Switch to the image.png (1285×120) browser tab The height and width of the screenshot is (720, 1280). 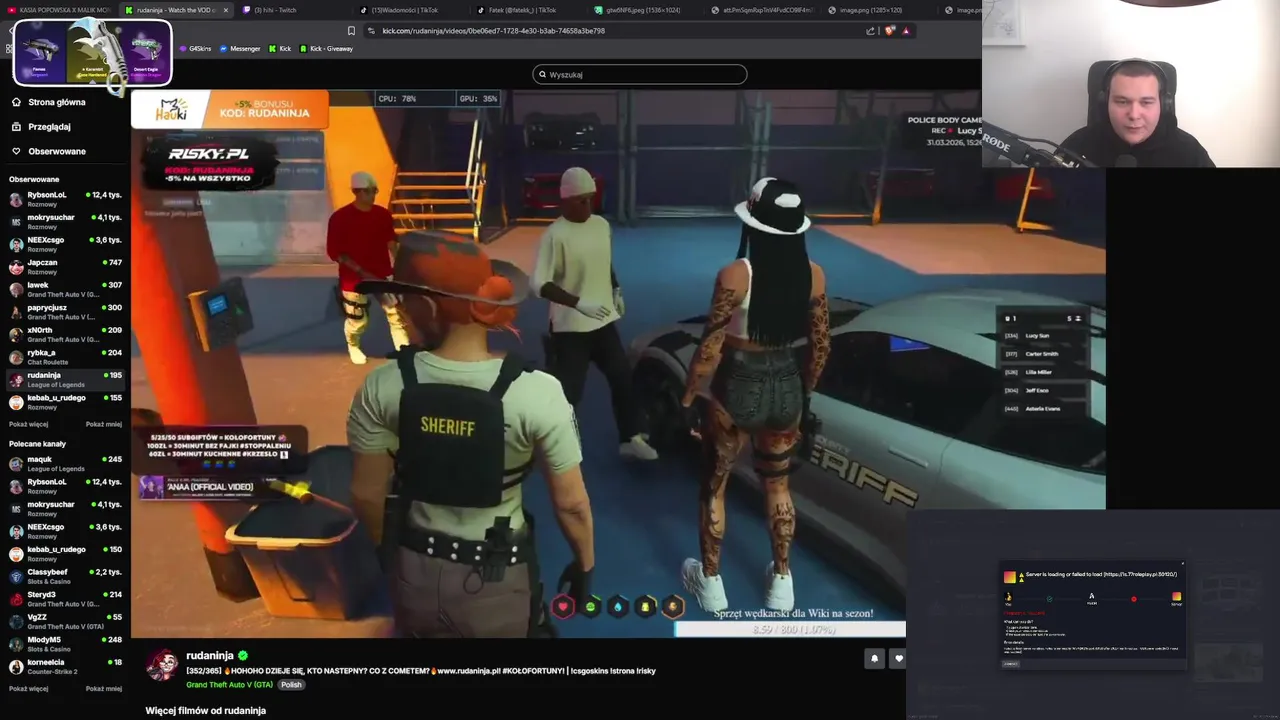(871, 10)
